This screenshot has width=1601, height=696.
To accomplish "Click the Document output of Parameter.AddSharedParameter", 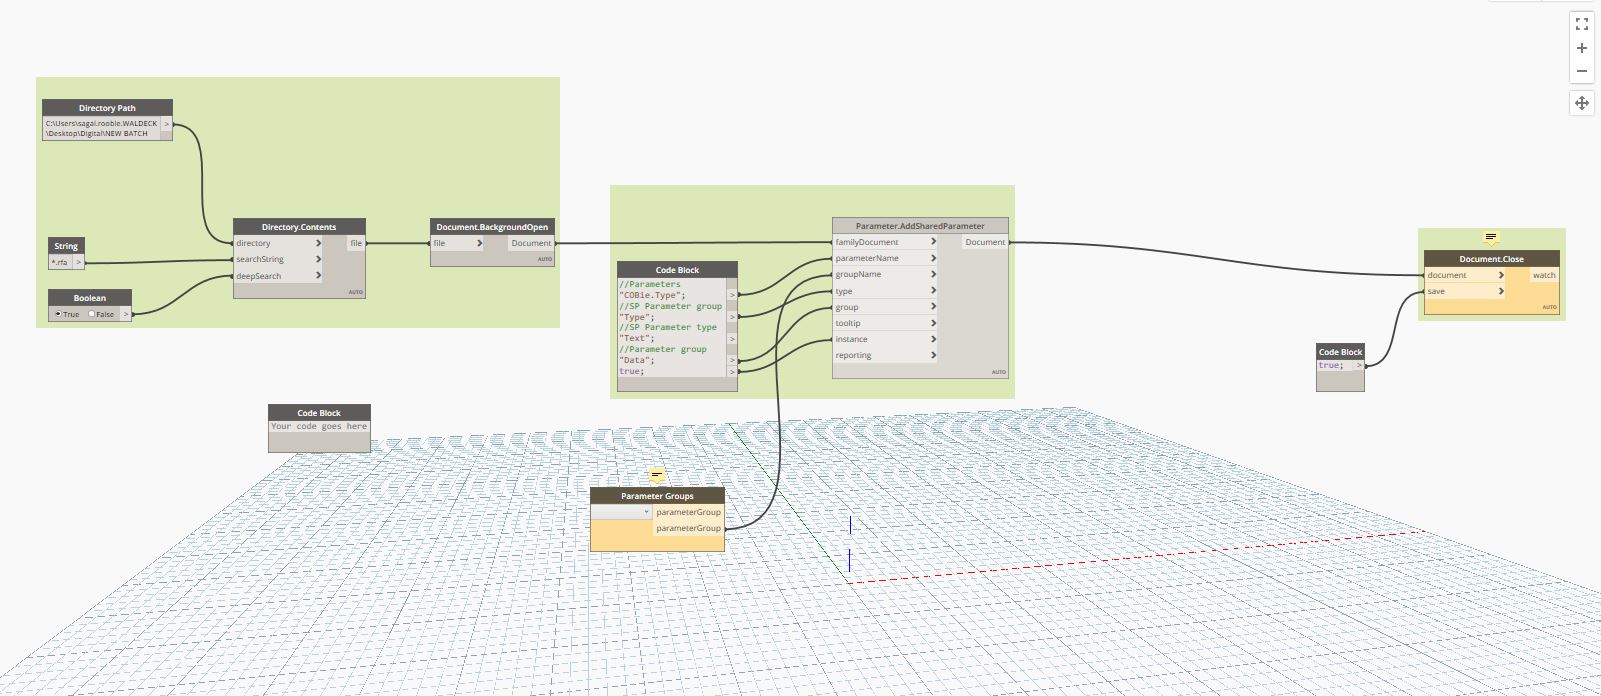I will coord(985,242).
